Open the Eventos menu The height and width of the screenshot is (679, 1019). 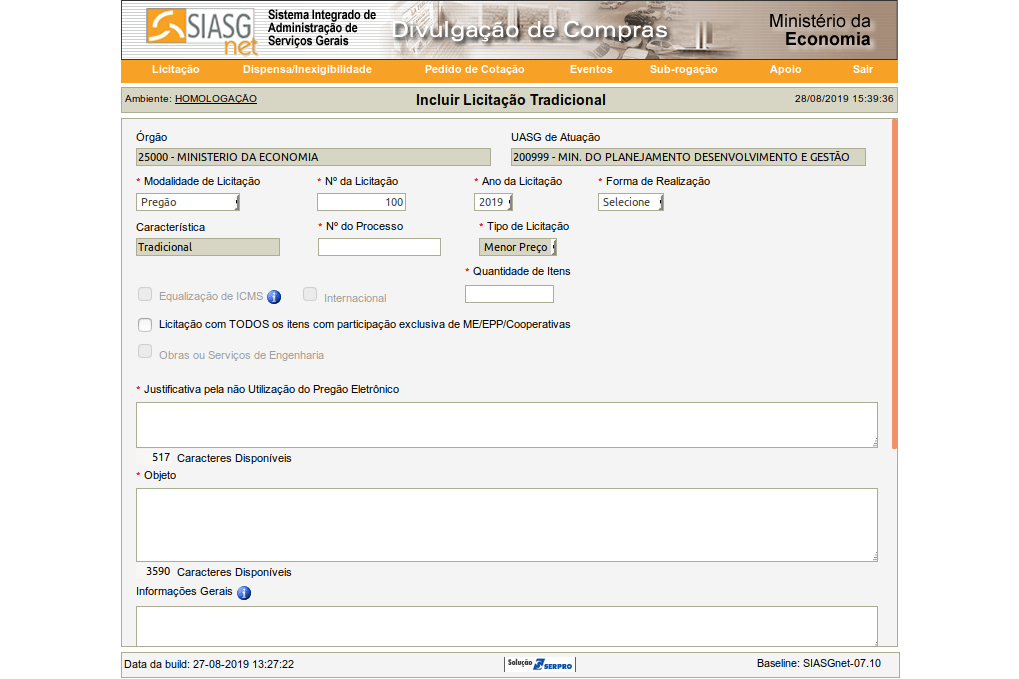(x=591, y=70)
